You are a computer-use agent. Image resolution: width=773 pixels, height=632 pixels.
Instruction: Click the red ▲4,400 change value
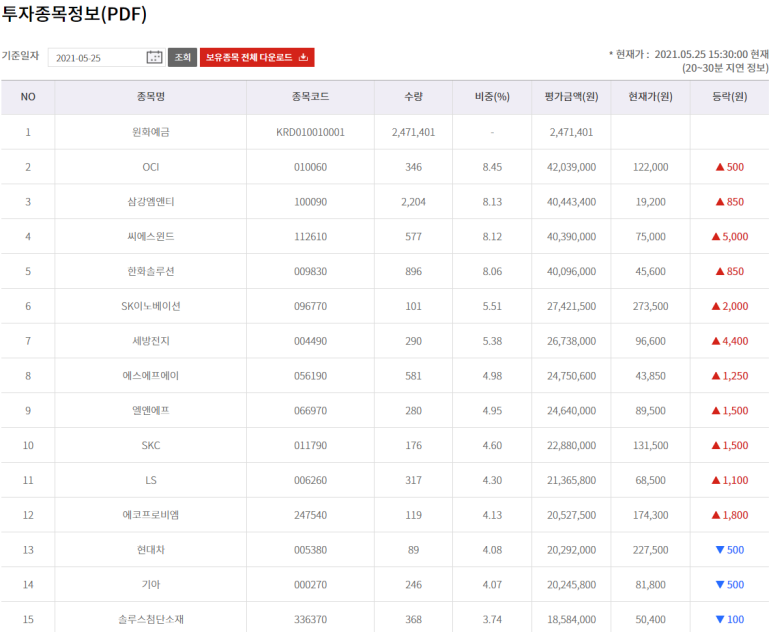coord(730,341)
